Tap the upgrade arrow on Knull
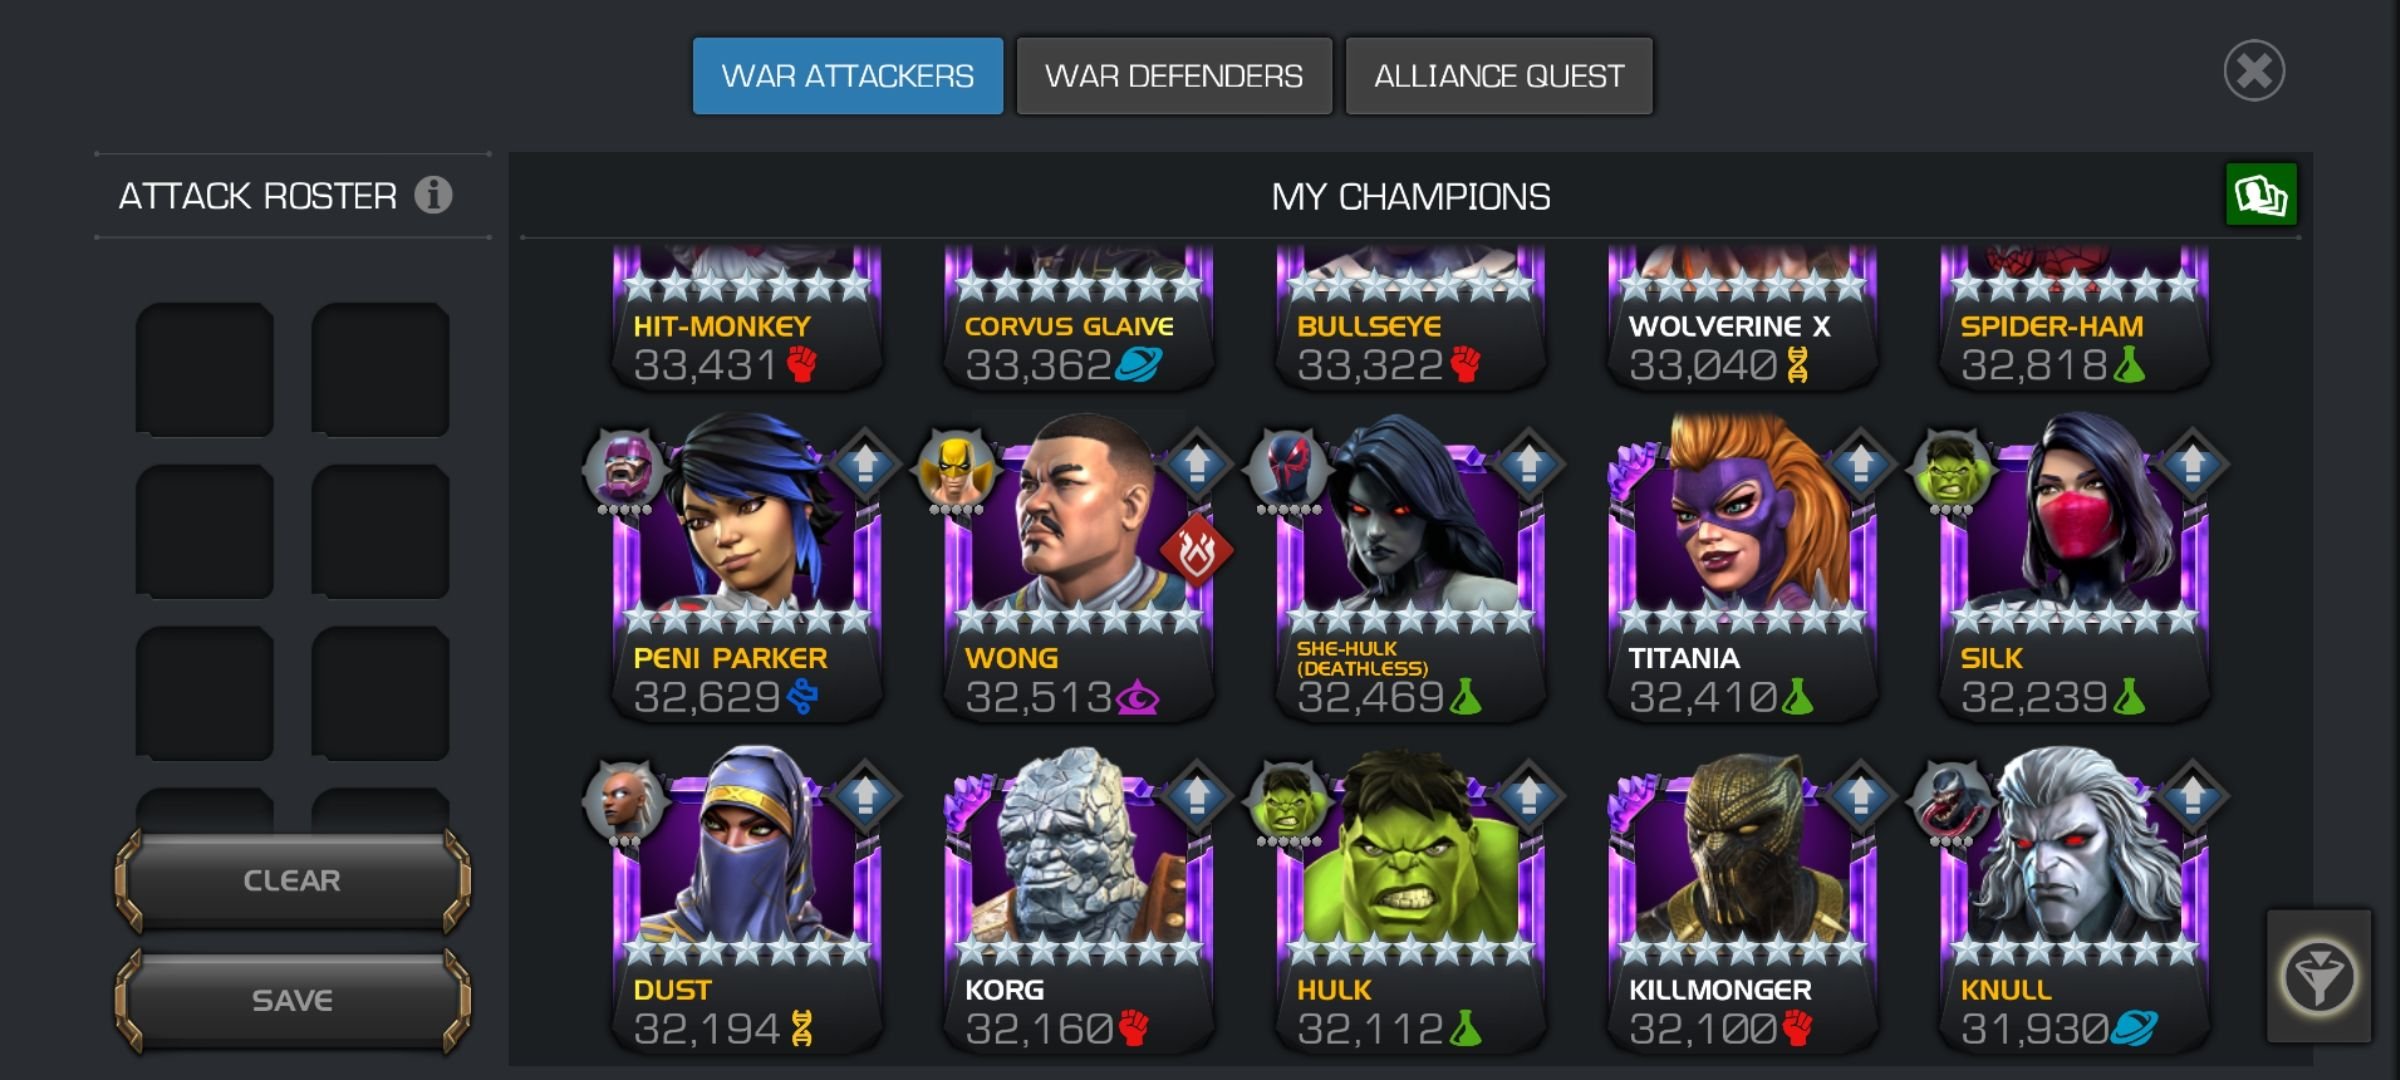 coord(2191,796)
